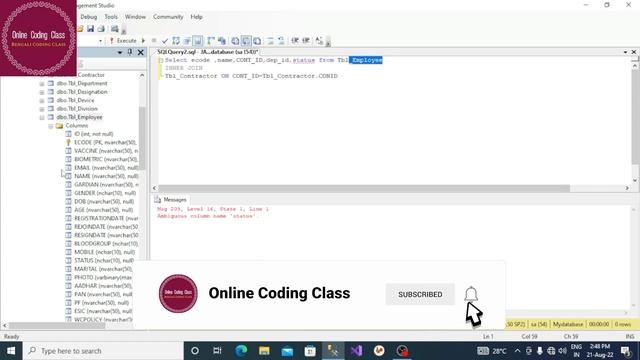Open Visual Studio from the taskbar
Image resolution: width=640 pixels, height=360 pixels.
(x=356, y=351)
